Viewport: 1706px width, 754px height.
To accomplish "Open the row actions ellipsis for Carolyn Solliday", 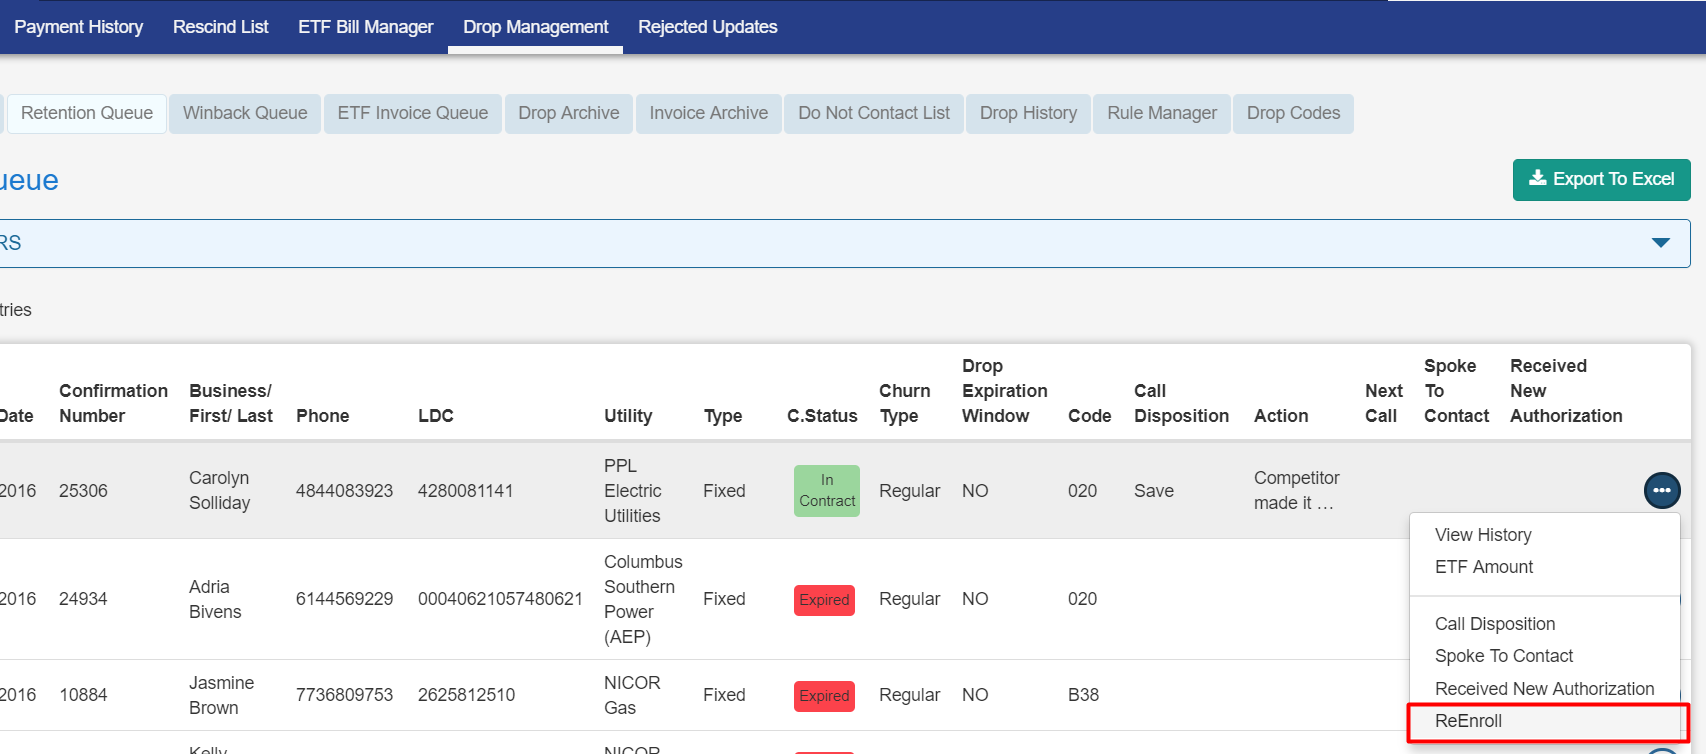I will [1662, 490].
